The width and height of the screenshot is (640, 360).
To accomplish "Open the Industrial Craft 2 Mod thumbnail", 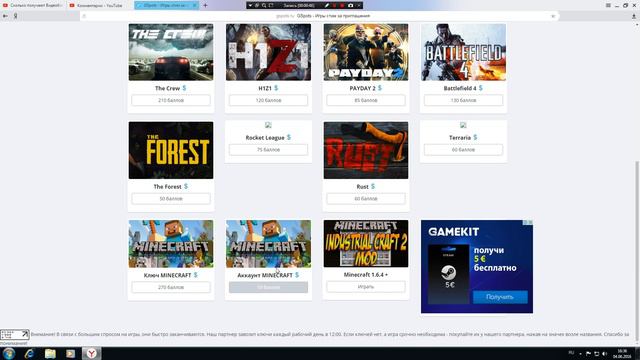I will click(366, 244).
